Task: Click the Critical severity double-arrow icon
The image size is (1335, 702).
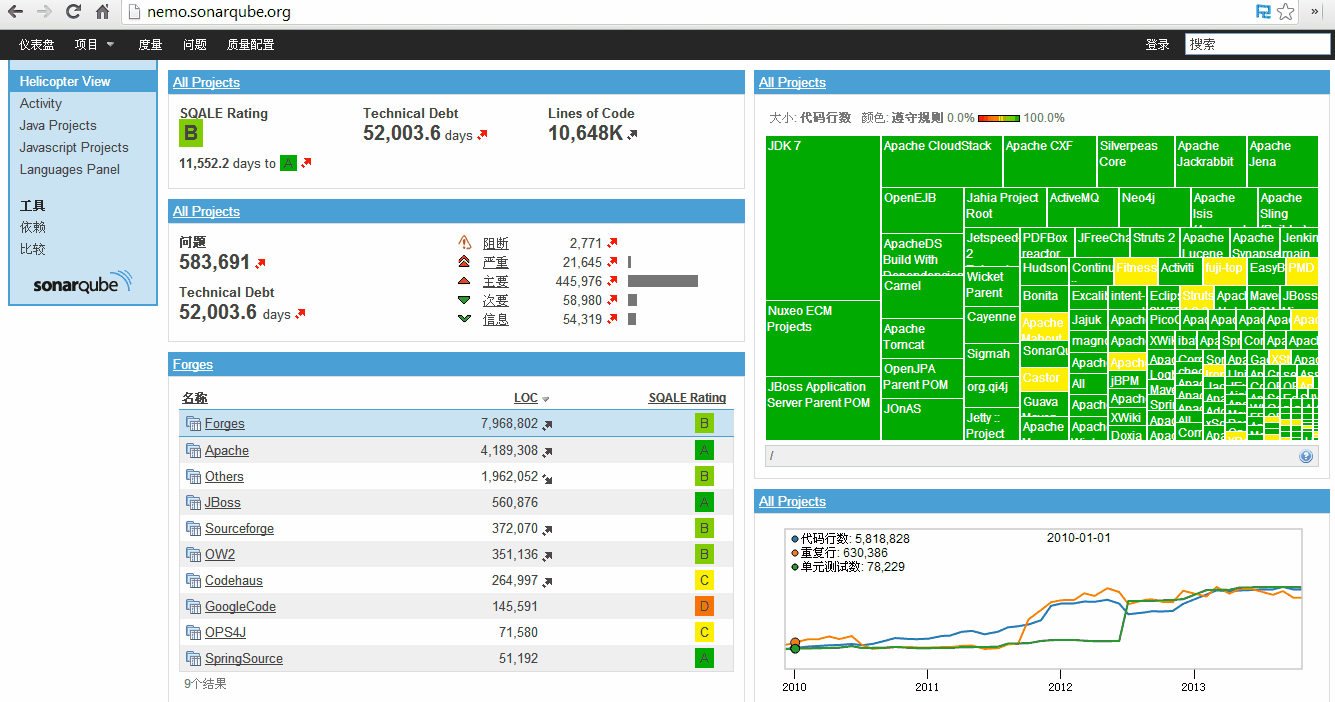Action: pyautogui.click(x=464, y=262)
